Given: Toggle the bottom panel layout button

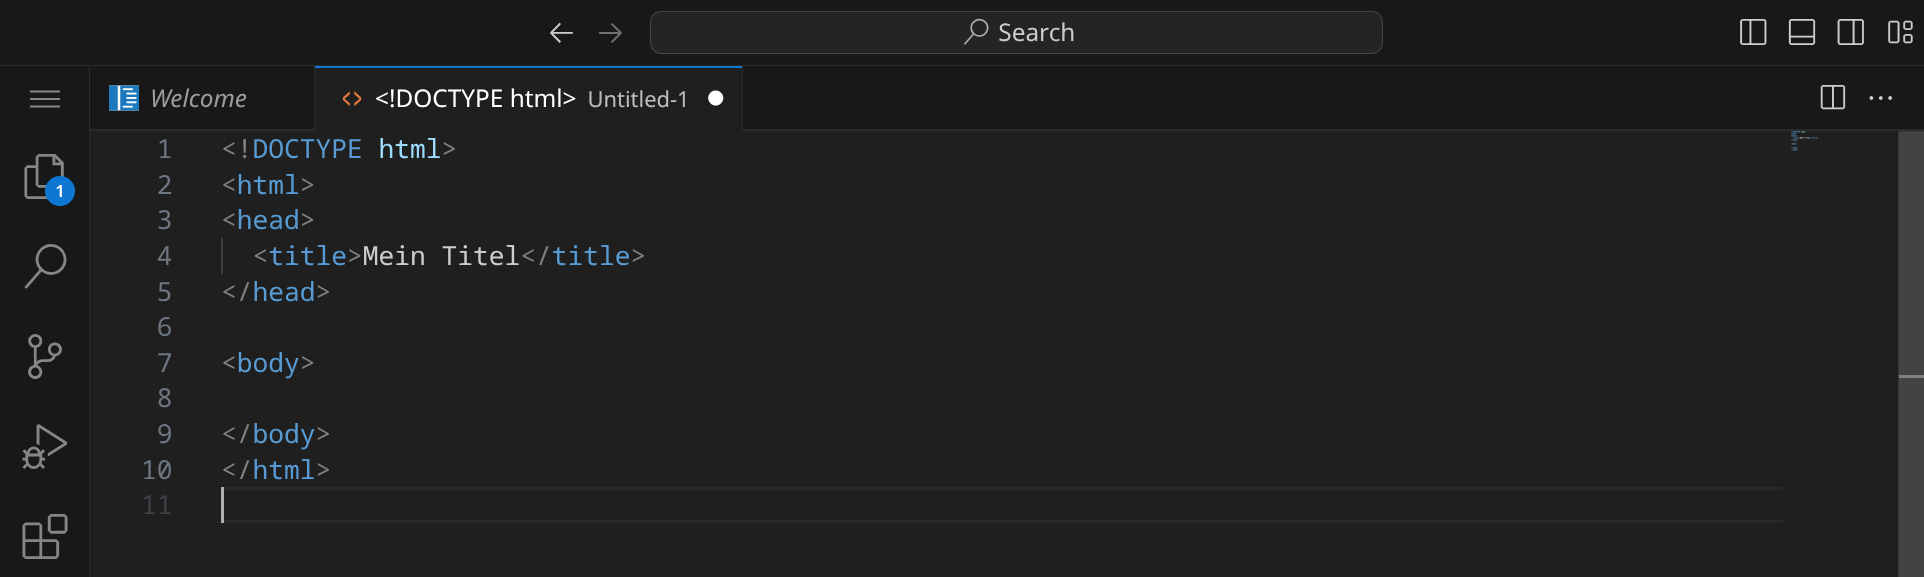Looking at the screenshot, I should coord(1802,33).
